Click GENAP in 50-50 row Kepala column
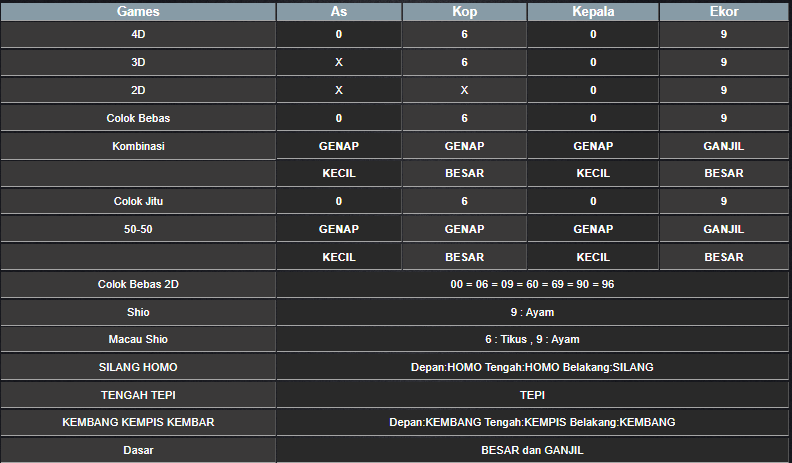 tap(593, 229)
